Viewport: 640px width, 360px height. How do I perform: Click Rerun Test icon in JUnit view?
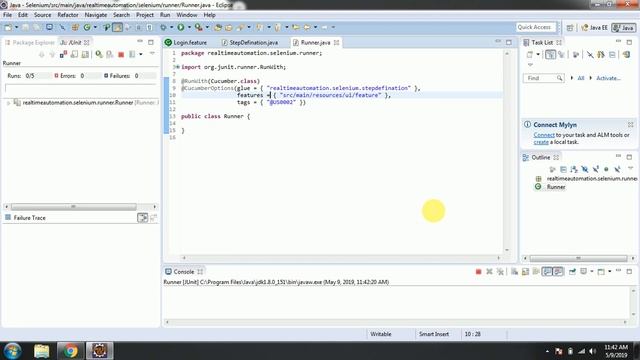tap(99, 54)
